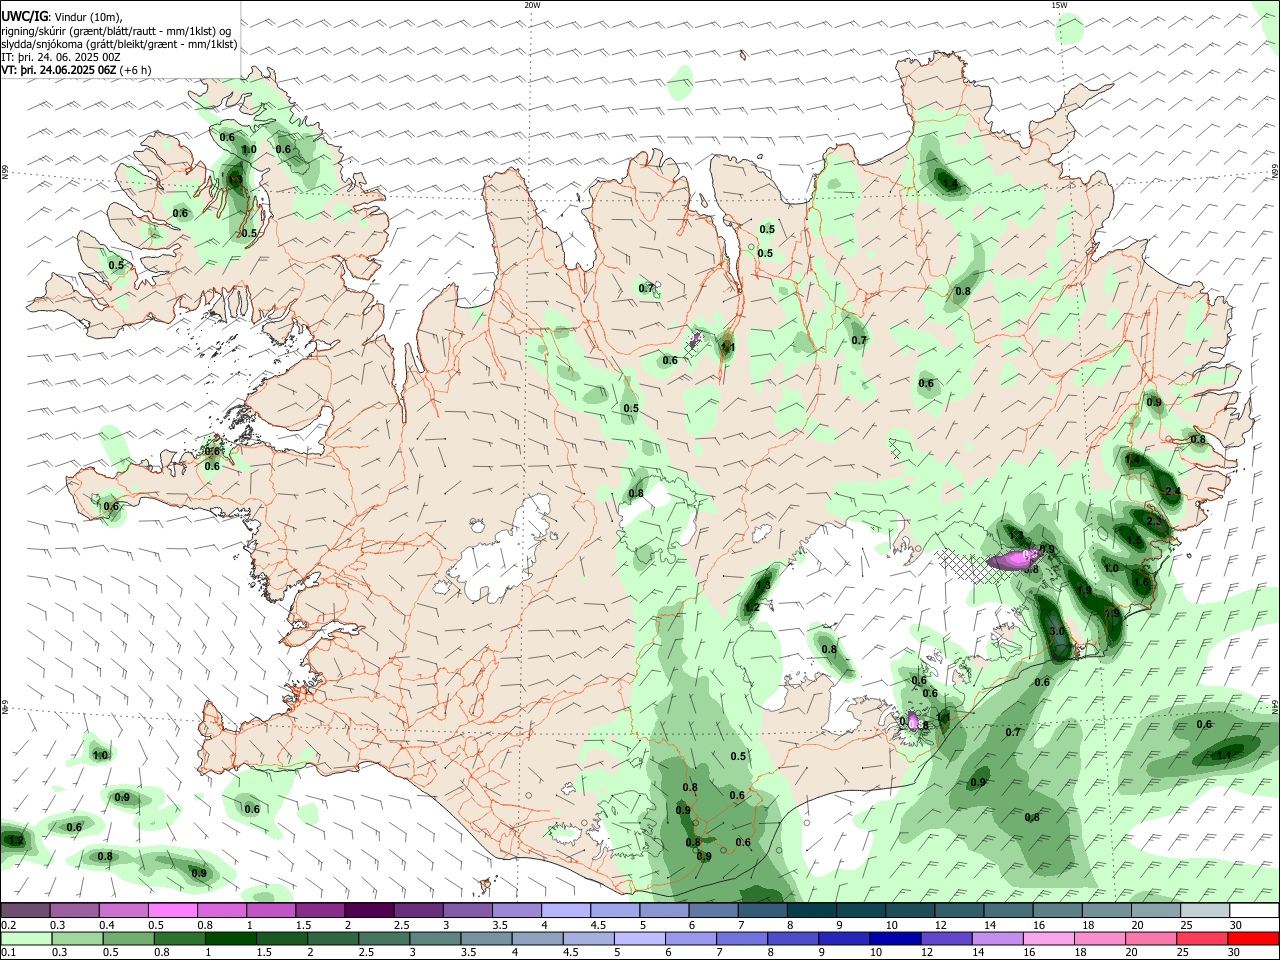
Task: Click the 'IT: þri. 24. 06. 2025 00Z' line
Action: [61, 57]
